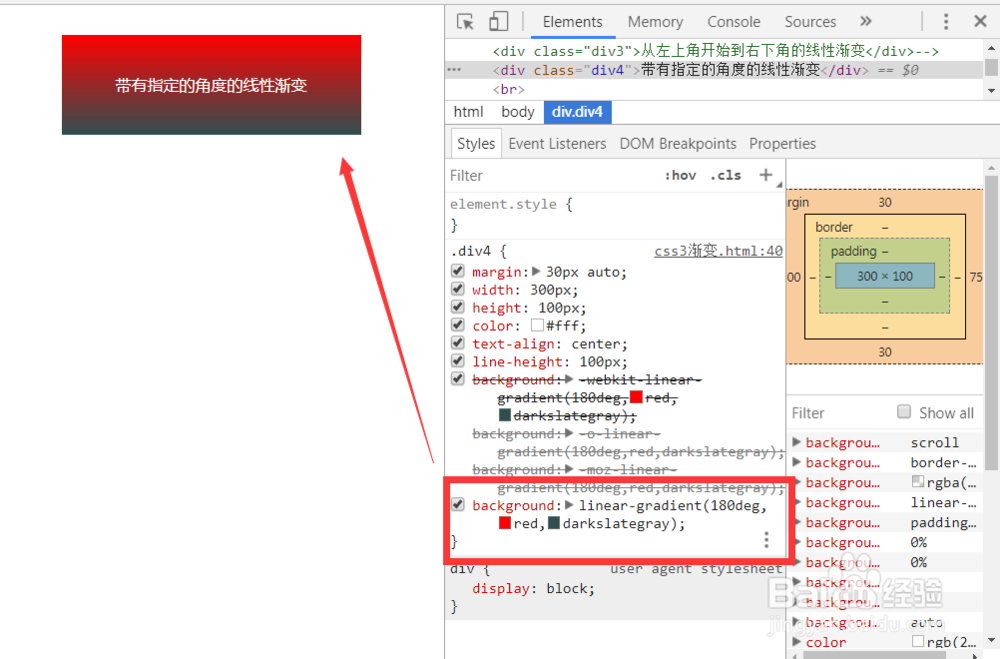
Task: Expand the computed color row
Action: click(797, 642)
